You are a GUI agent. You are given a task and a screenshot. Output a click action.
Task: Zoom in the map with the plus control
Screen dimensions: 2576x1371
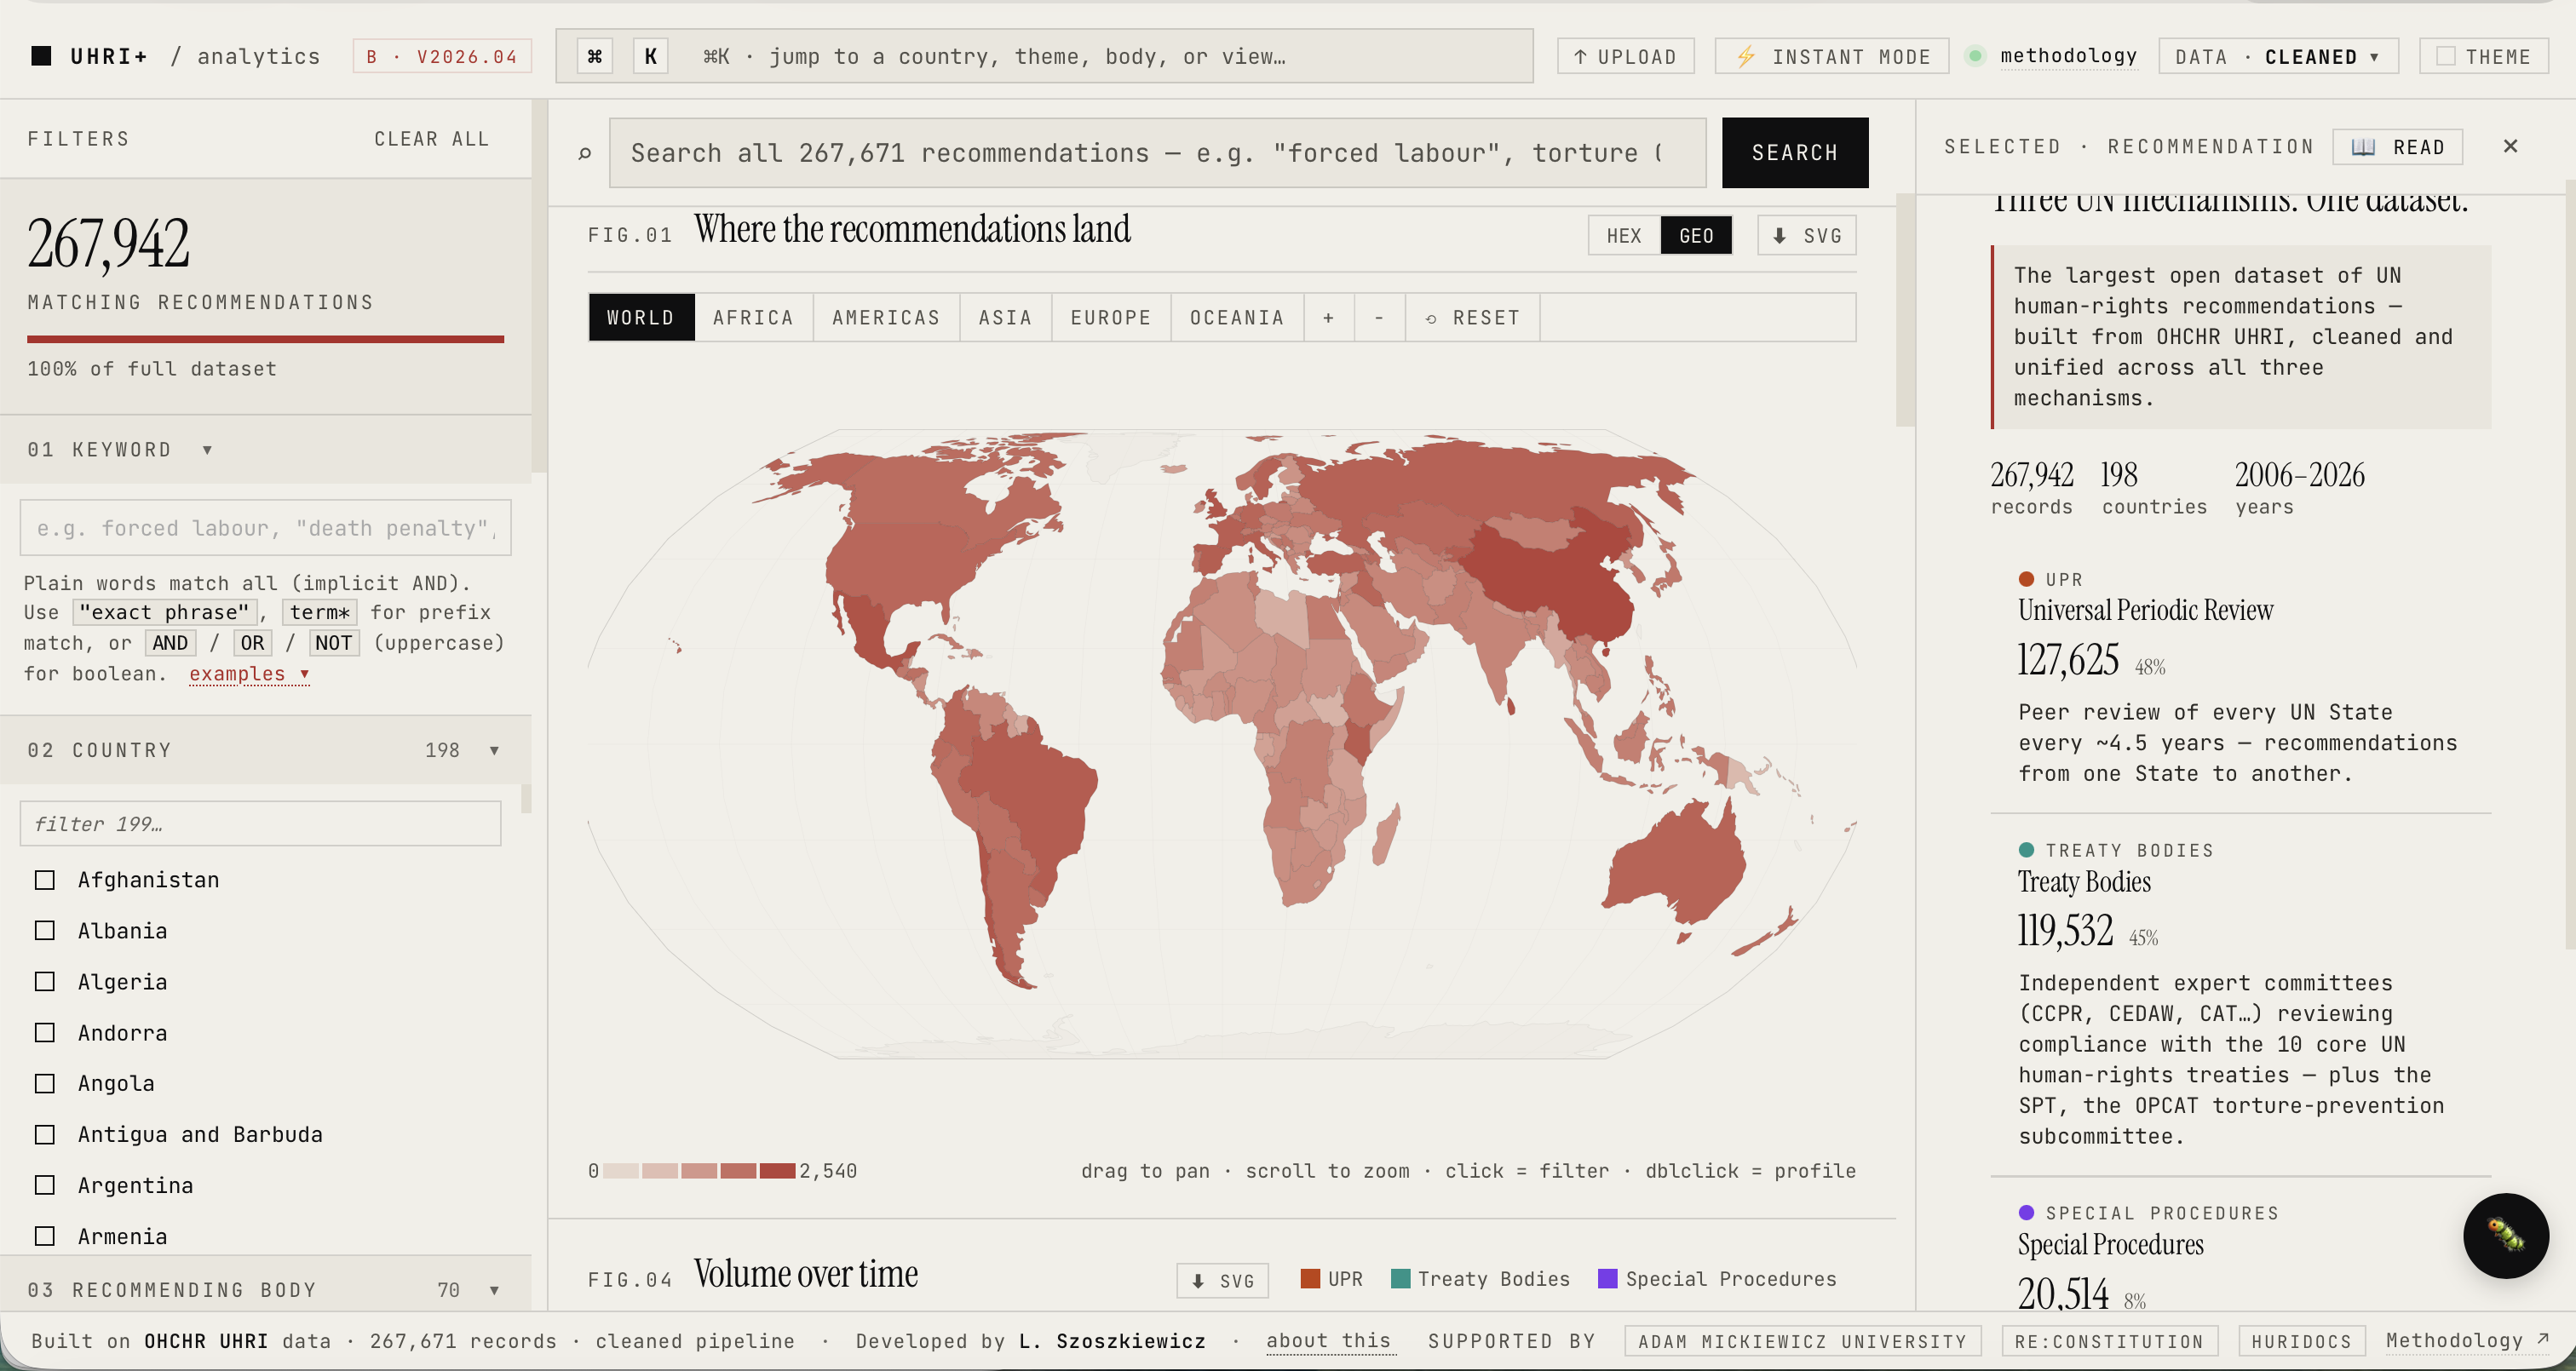point(1328,318)
